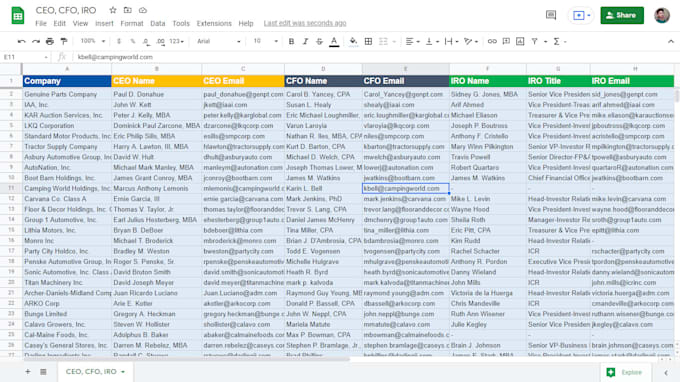The height and width of the screenshot is (382, 680).
Task: Open the Arial font dropdown
Action: (219, 41)
